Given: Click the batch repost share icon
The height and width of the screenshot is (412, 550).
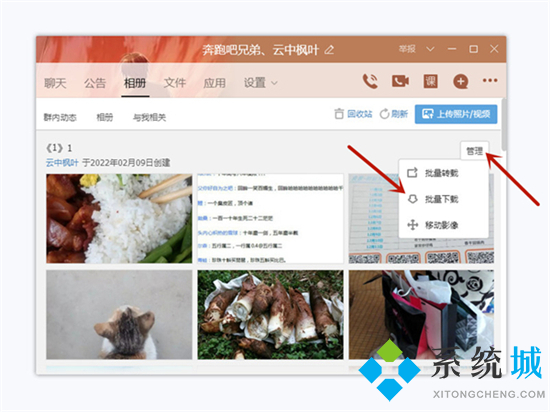Looking at the screenshot, I should pos(412,173).
